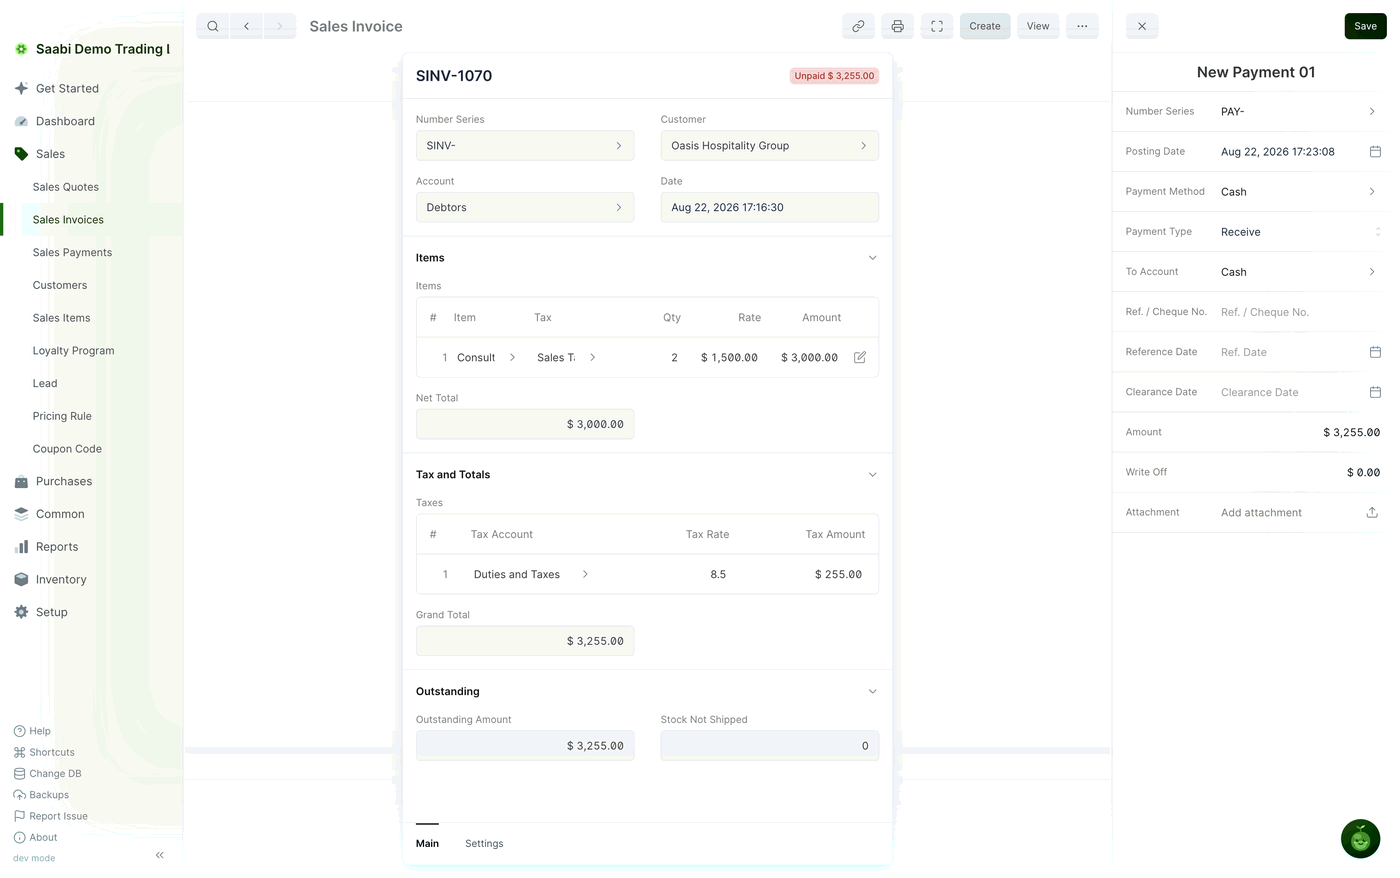
Task: Open the Inventory section in sidebar
Action: [x=61, y=580]
